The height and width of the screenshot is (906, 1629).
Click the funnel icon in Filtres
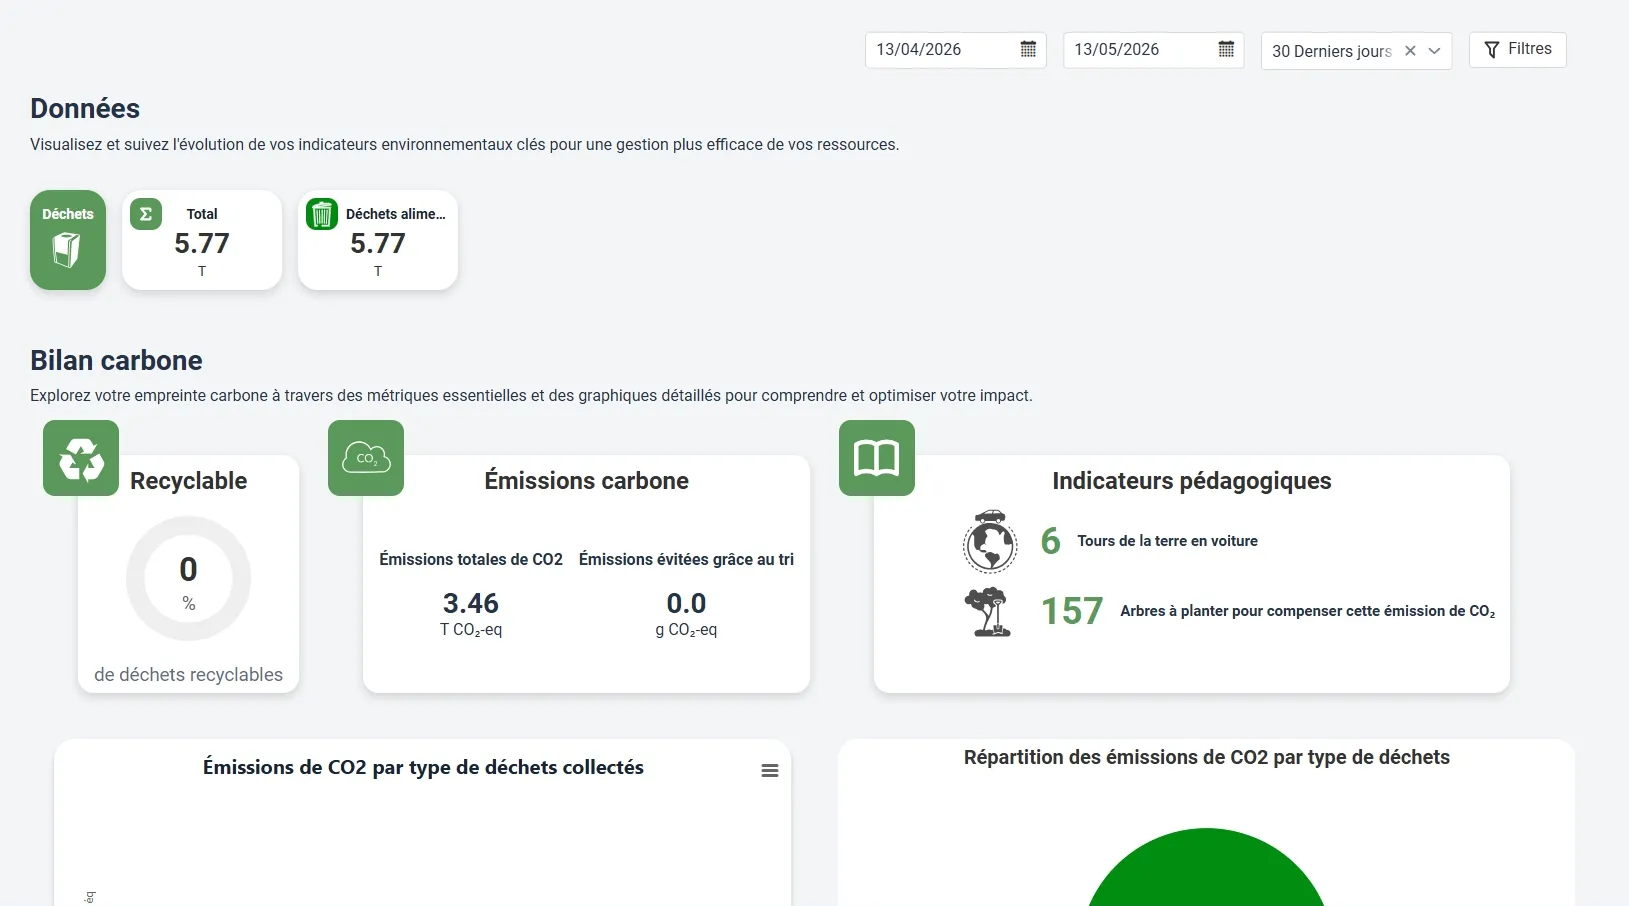pyautogui.click(x=1492, y=50)
